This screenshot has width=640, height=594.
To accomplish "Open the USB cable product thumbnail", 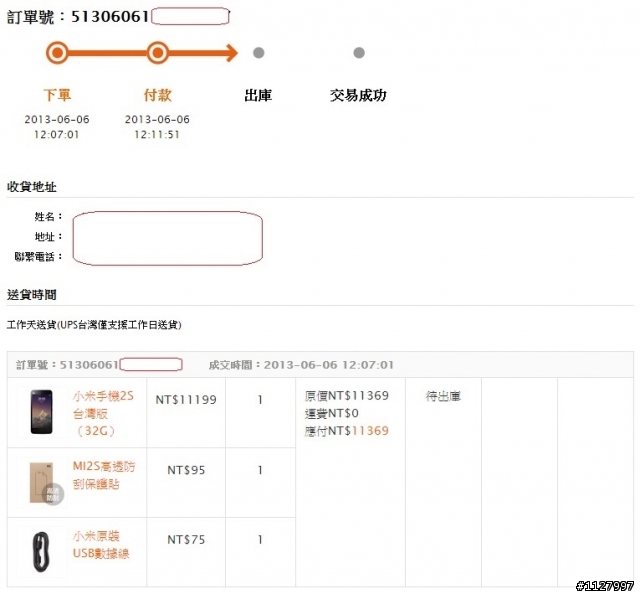I will point(42,552).
